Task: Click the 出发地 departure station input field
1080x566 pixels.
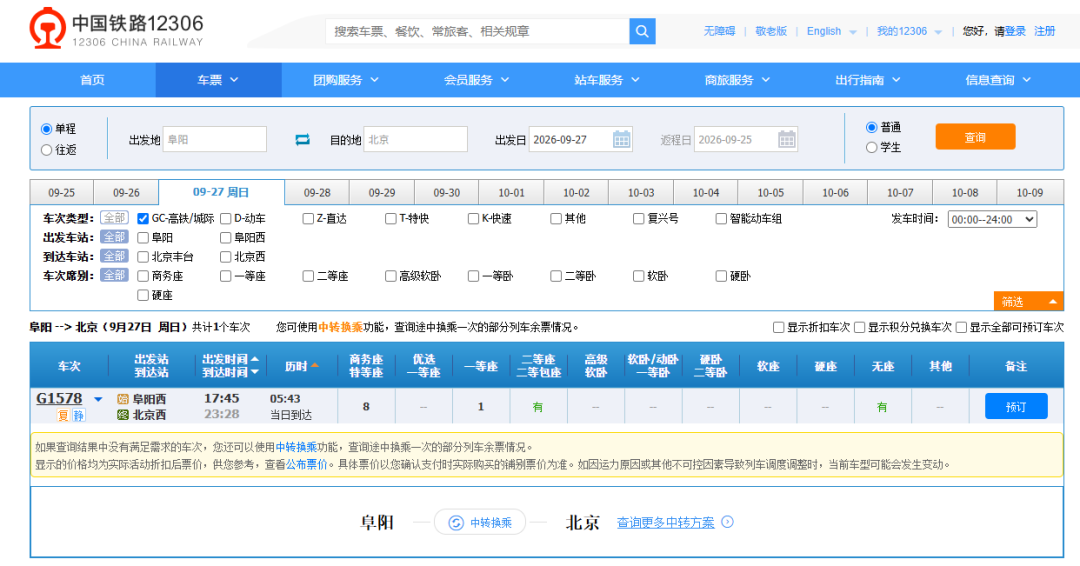Action: coord(214,139)
